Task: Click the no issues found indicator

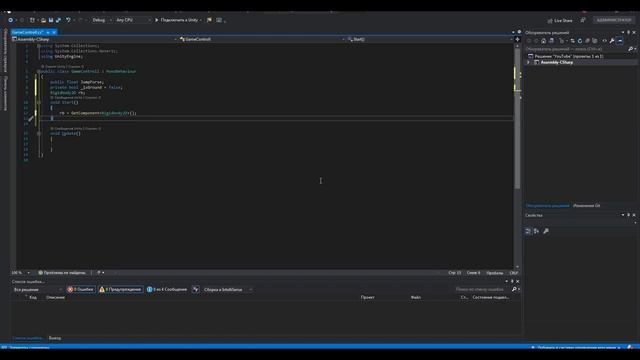Action: [62, 273]
